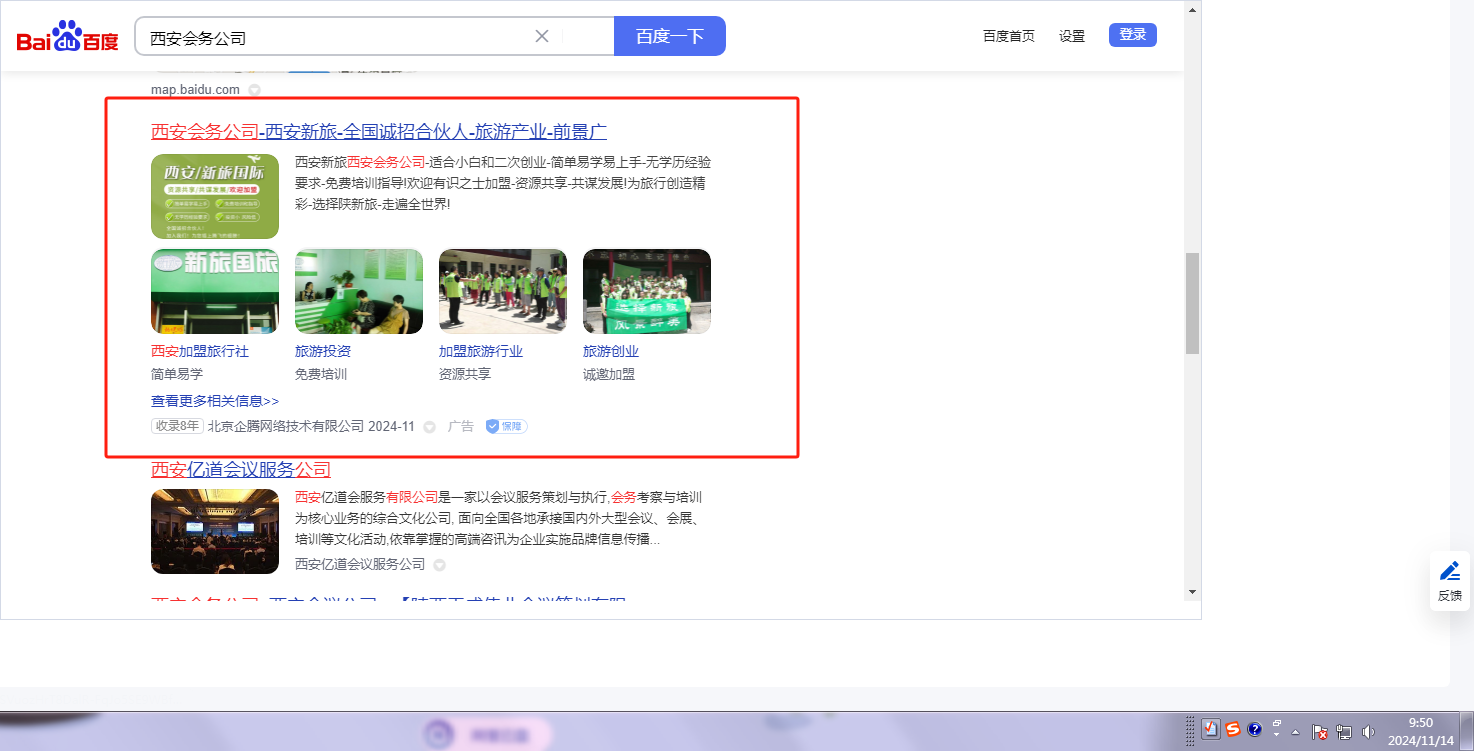
Task: Click the Sogou input method tray icon
Action: click(1233, 729)
